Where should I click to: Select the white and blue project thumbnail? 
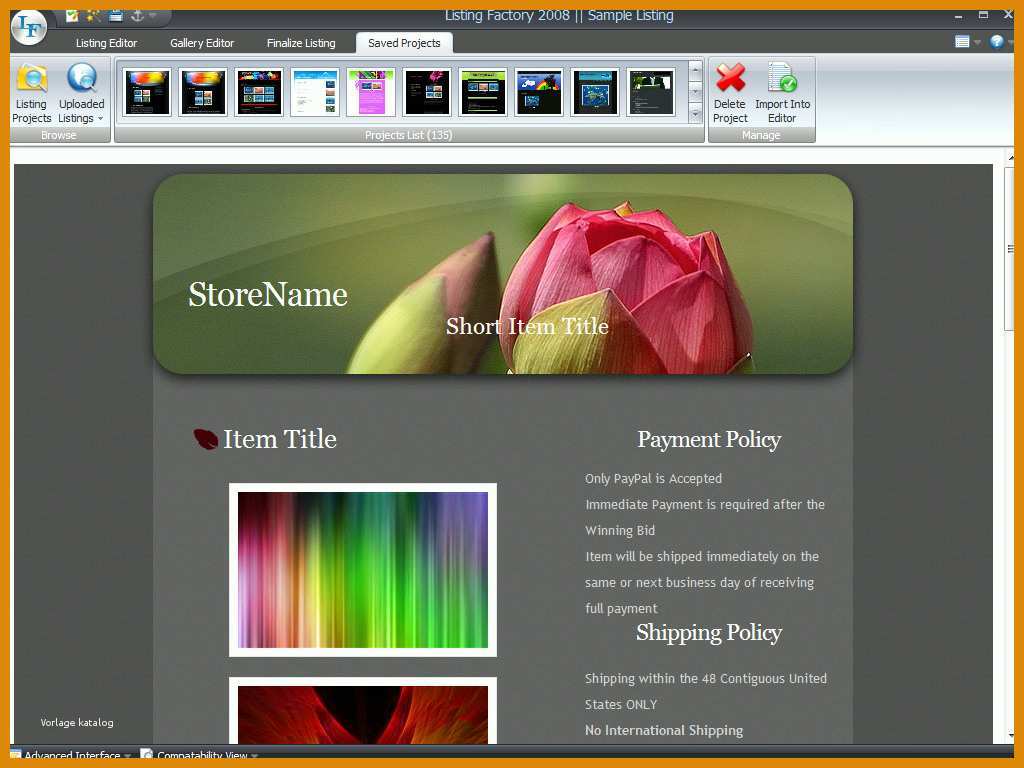315,92
